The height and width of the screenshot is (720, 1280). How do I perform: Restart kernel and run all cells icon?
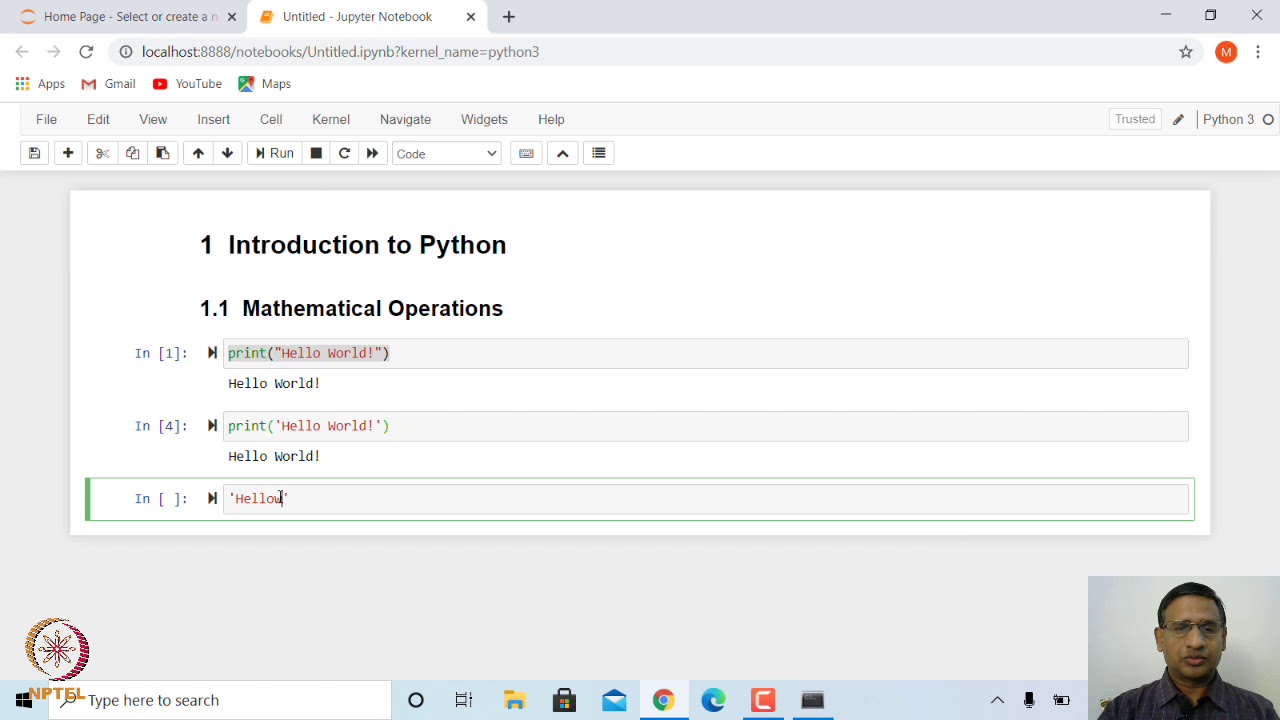click(x=372, y=153)
